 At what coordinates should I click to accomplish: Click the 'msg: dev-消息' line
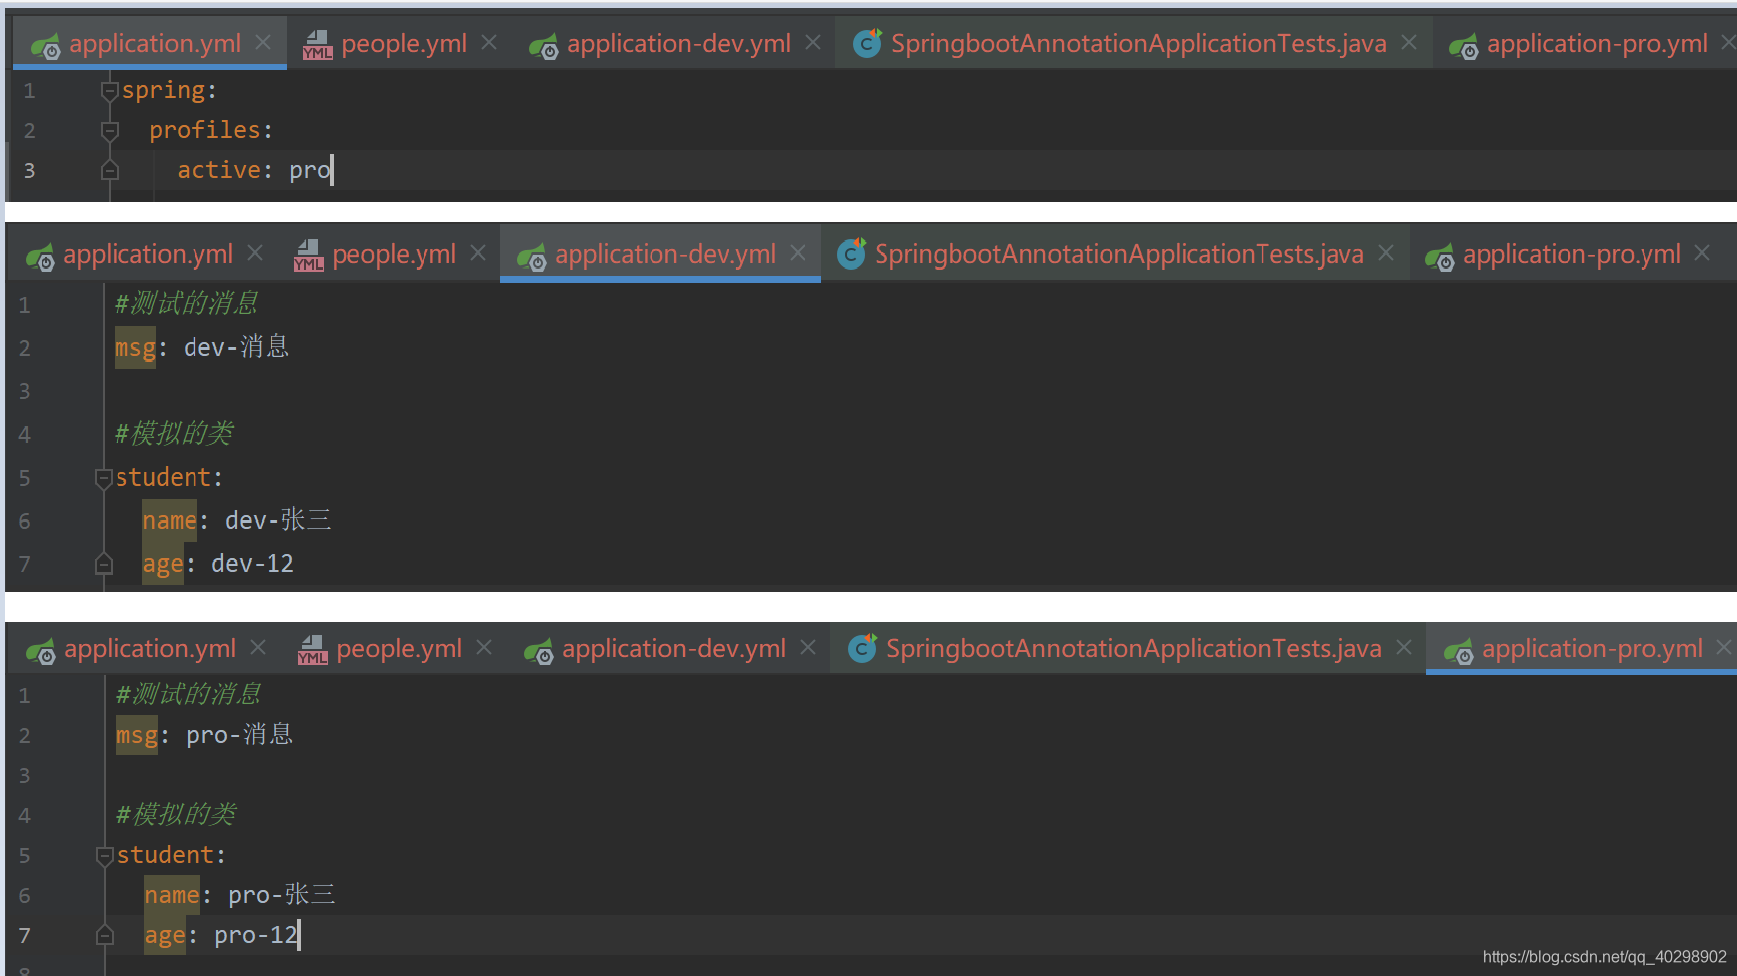tap(202, 347)
